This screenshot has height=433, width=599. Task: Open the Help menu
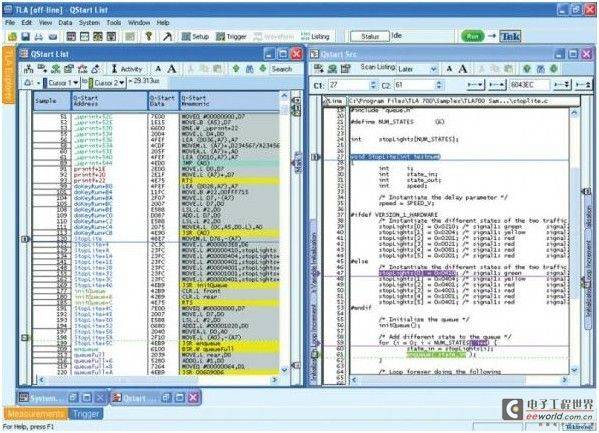(163, 23)
